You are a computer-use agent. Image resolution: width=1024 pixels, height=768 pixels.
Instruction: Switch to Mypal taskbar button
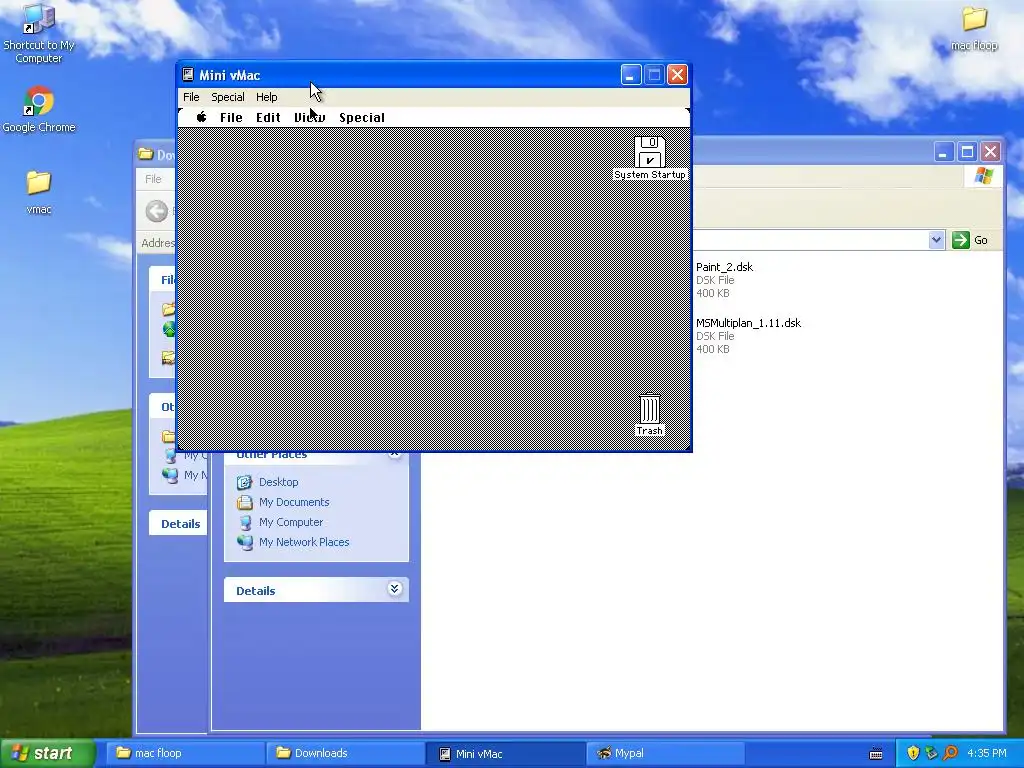click(666, 753)
